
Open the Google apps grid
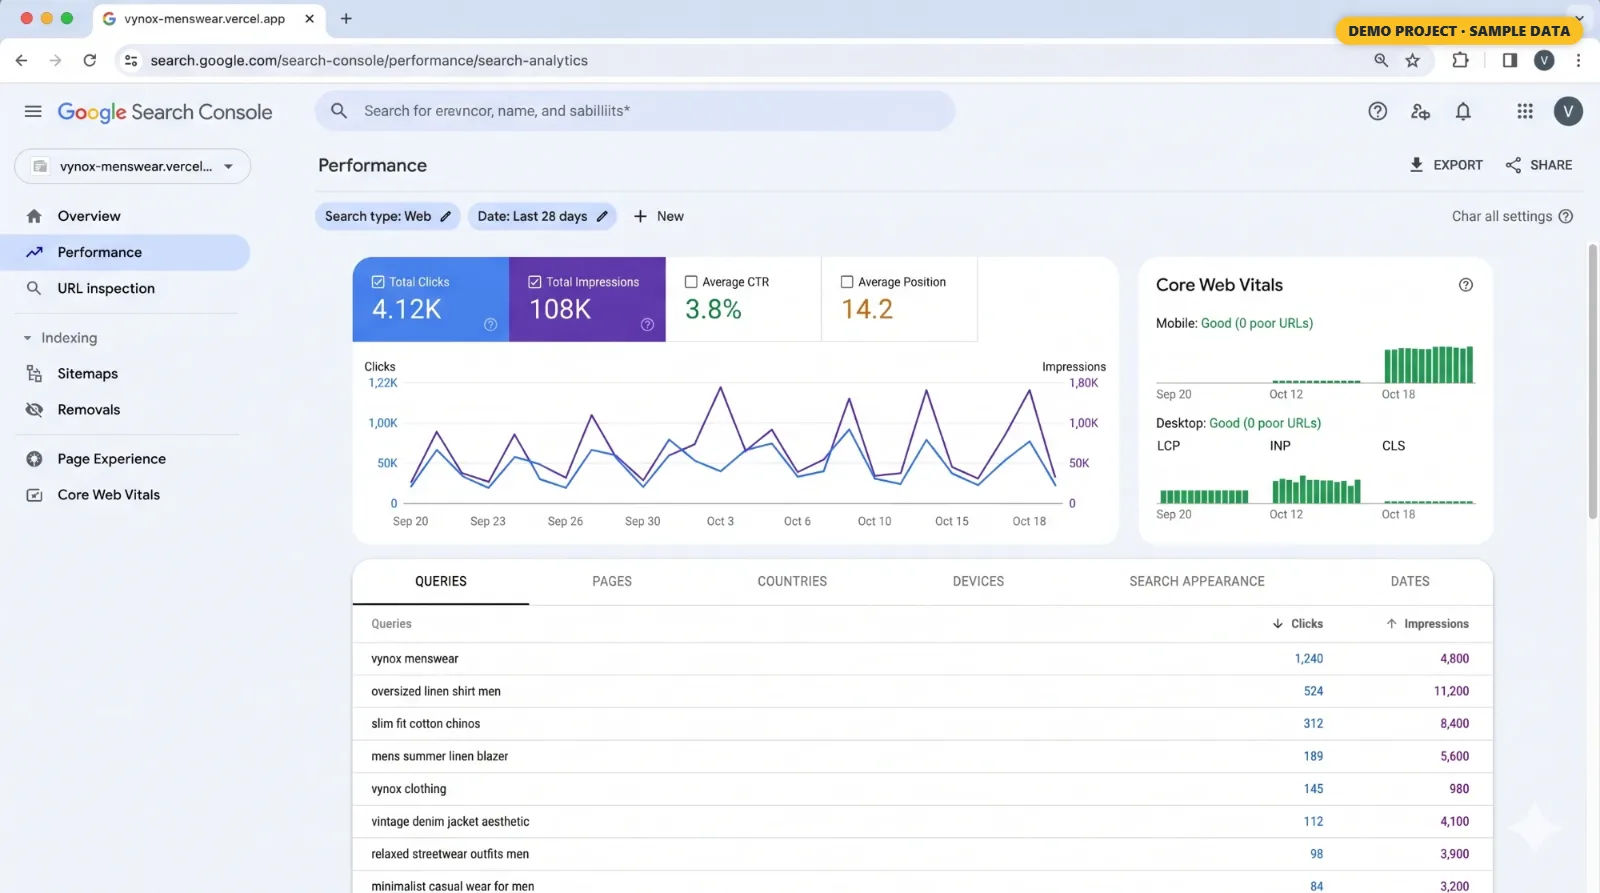coord(1525,111)
